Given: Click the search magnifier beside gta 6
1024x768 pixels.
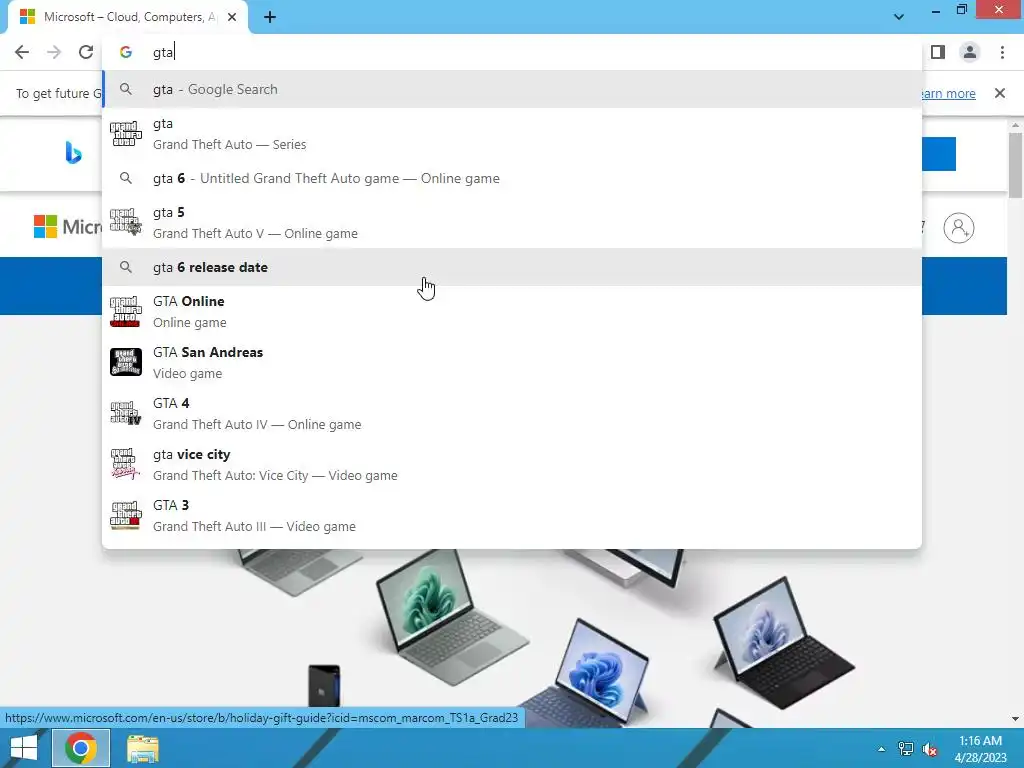Looking at the screenshot, I should click(x=126, y=178).
